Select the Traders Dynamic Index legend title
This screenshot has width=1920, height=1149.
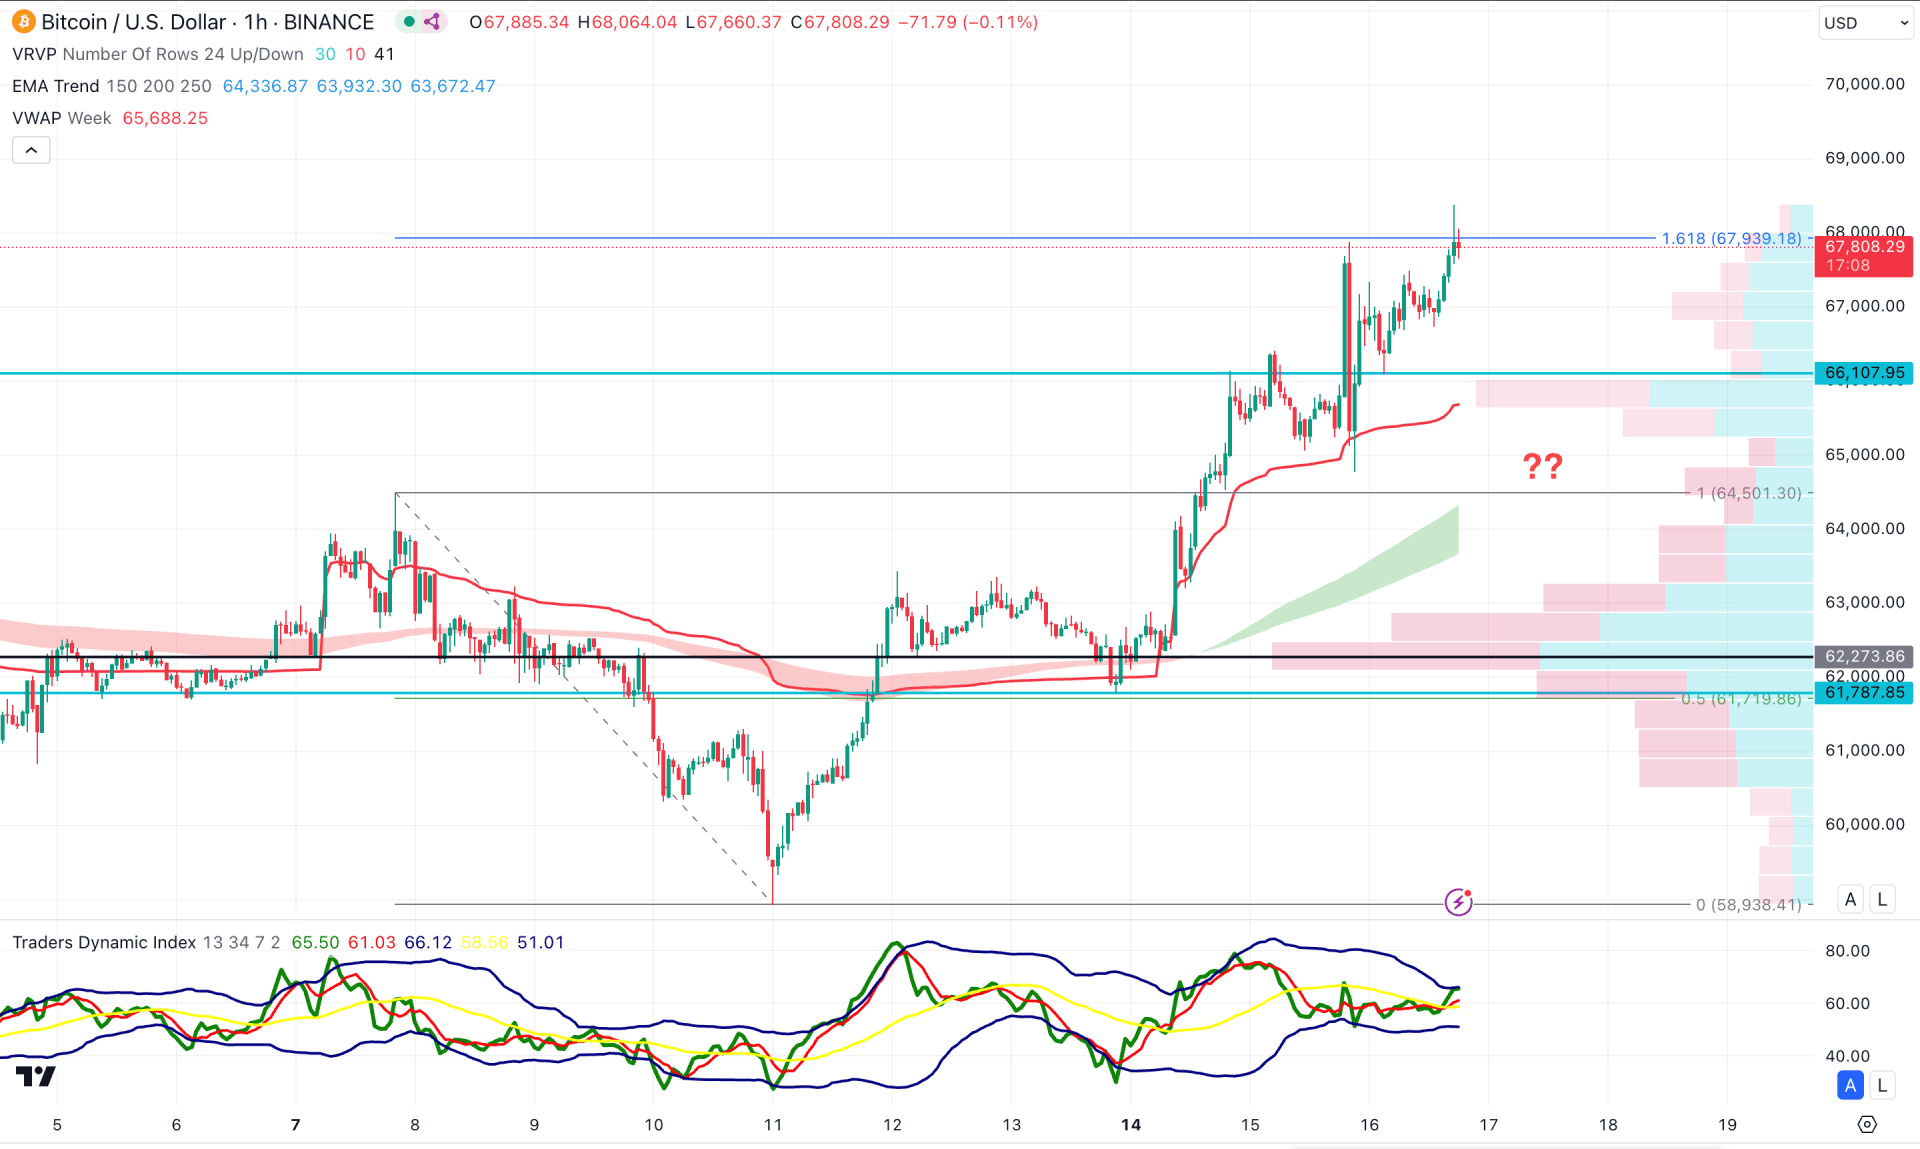104,942
